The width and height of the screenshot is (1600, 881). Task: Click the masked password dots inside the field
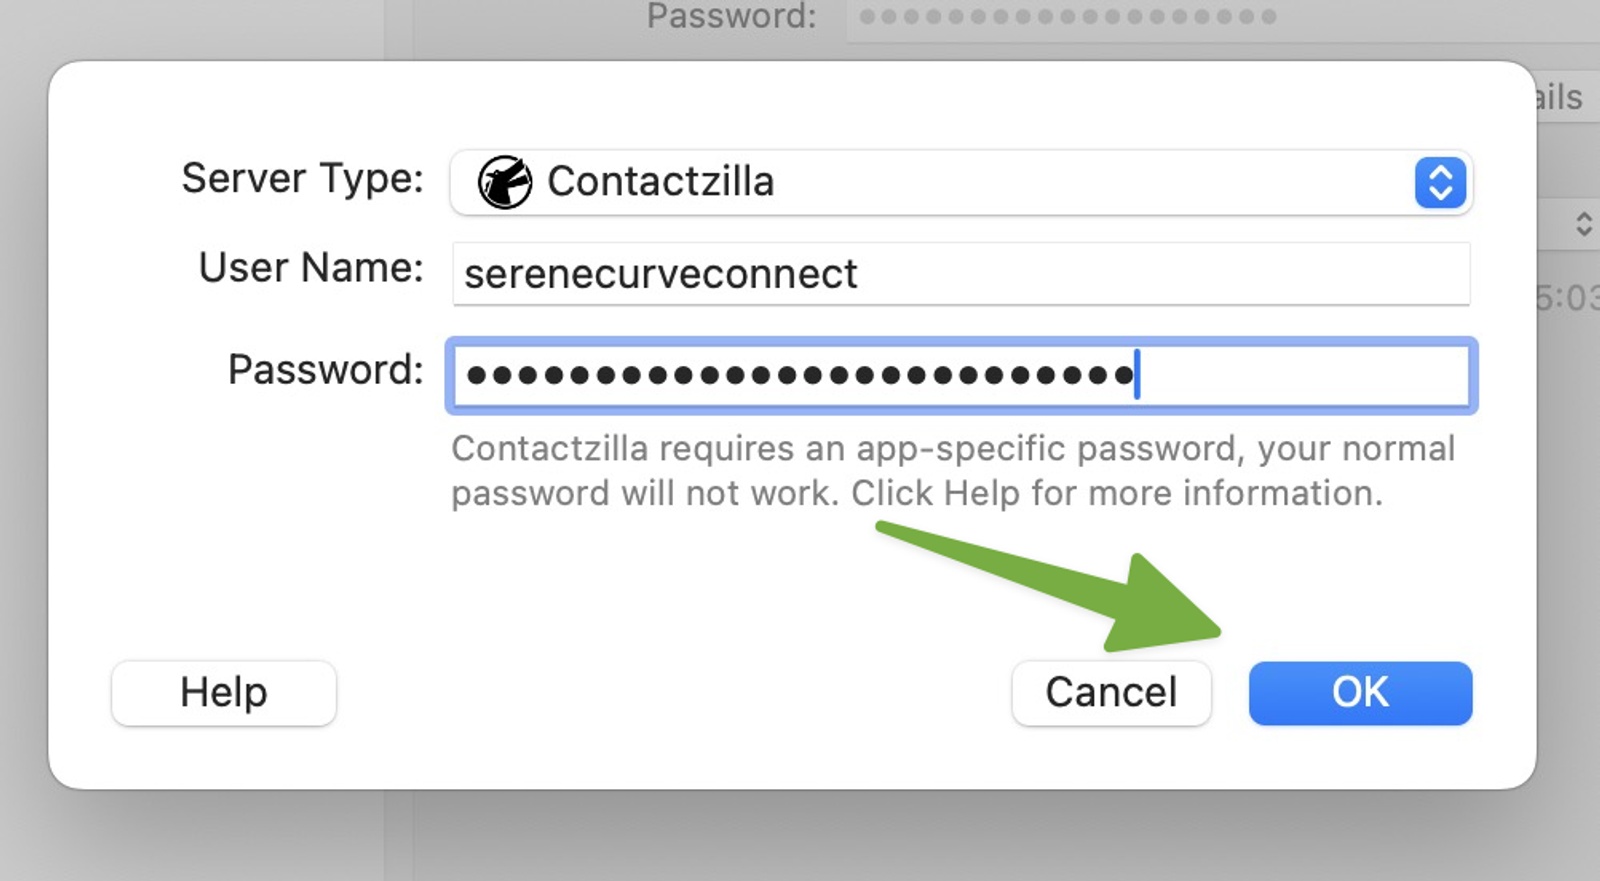(800, 377)
